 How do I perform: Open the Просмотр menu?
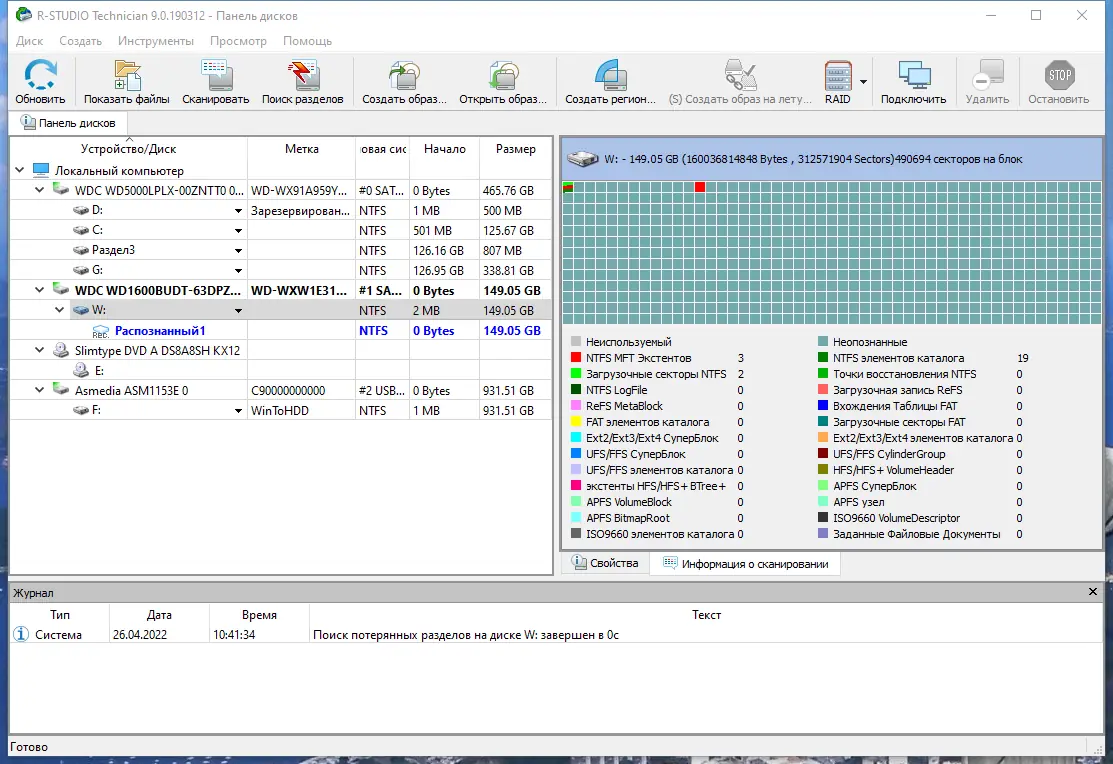coord(238,41)
